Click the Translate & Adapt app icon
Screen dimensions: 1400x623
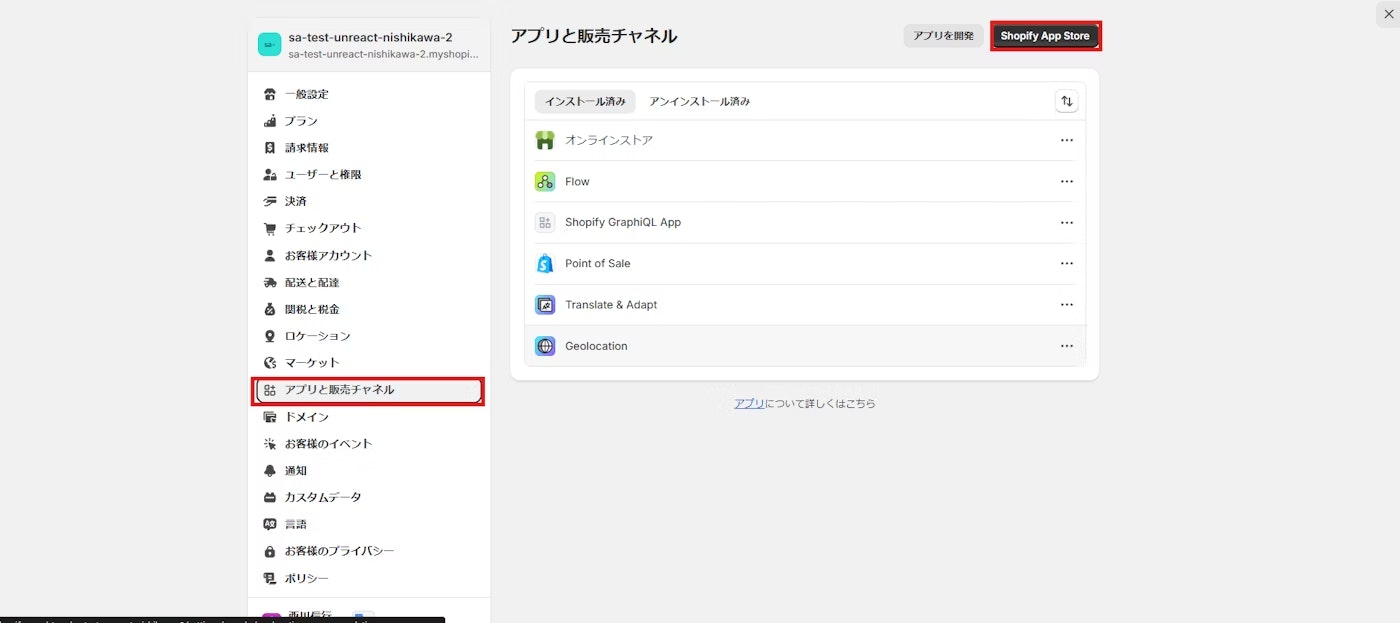(545, 304)
